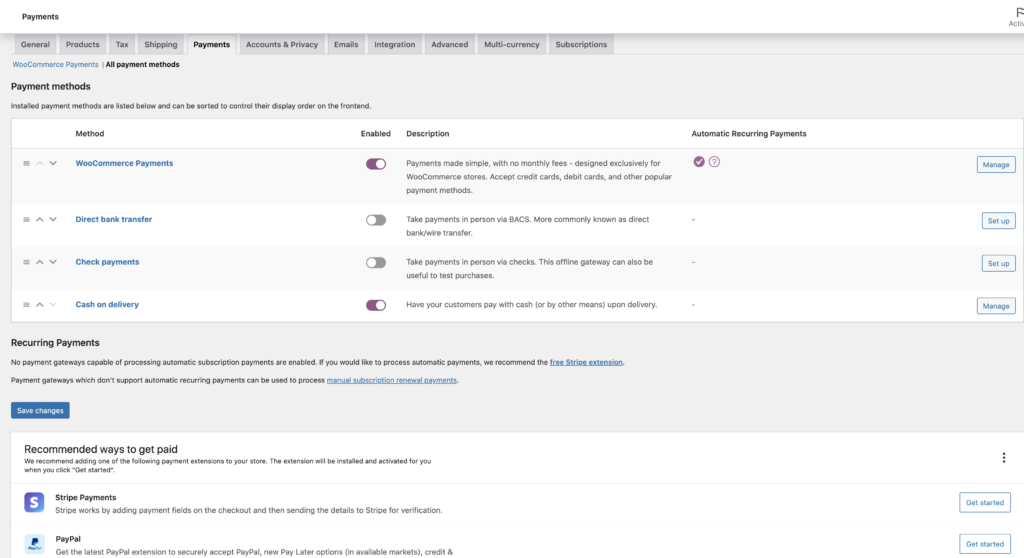
Task: Move Direct bank transfer down with the down arrow
Action: (x=53, y=220)
